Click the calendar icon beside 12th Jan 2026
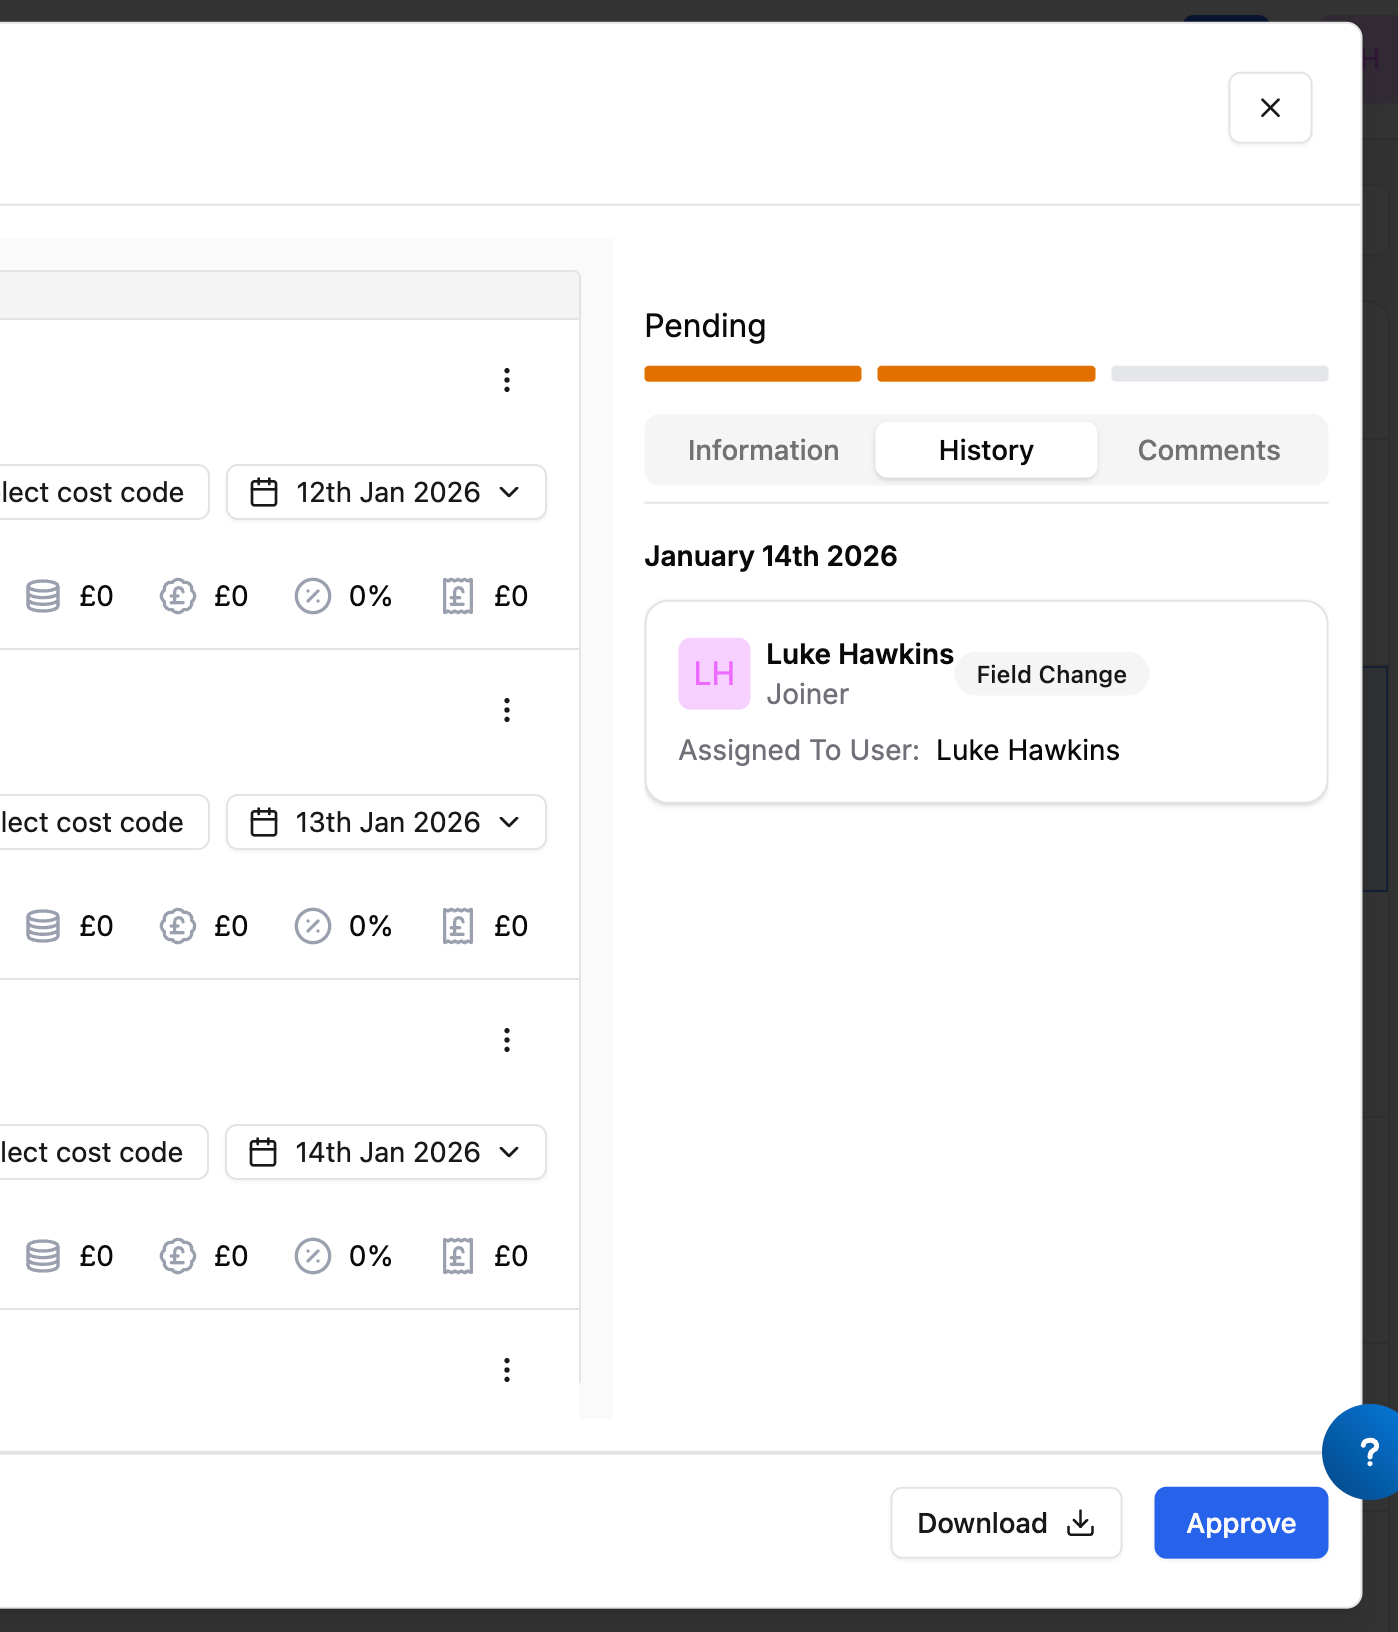Screen dimensions: 1398x1632 tap(264, 492)
